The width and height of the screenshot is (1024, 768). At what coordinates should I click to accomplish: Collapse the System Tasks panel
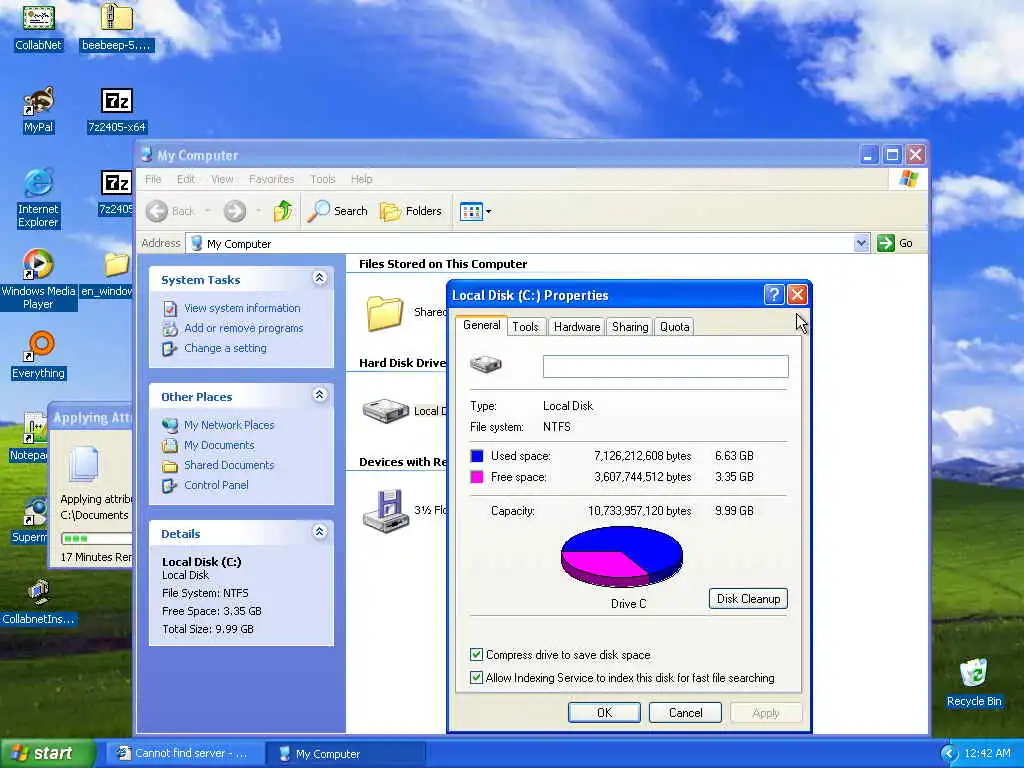coord(319,278)
